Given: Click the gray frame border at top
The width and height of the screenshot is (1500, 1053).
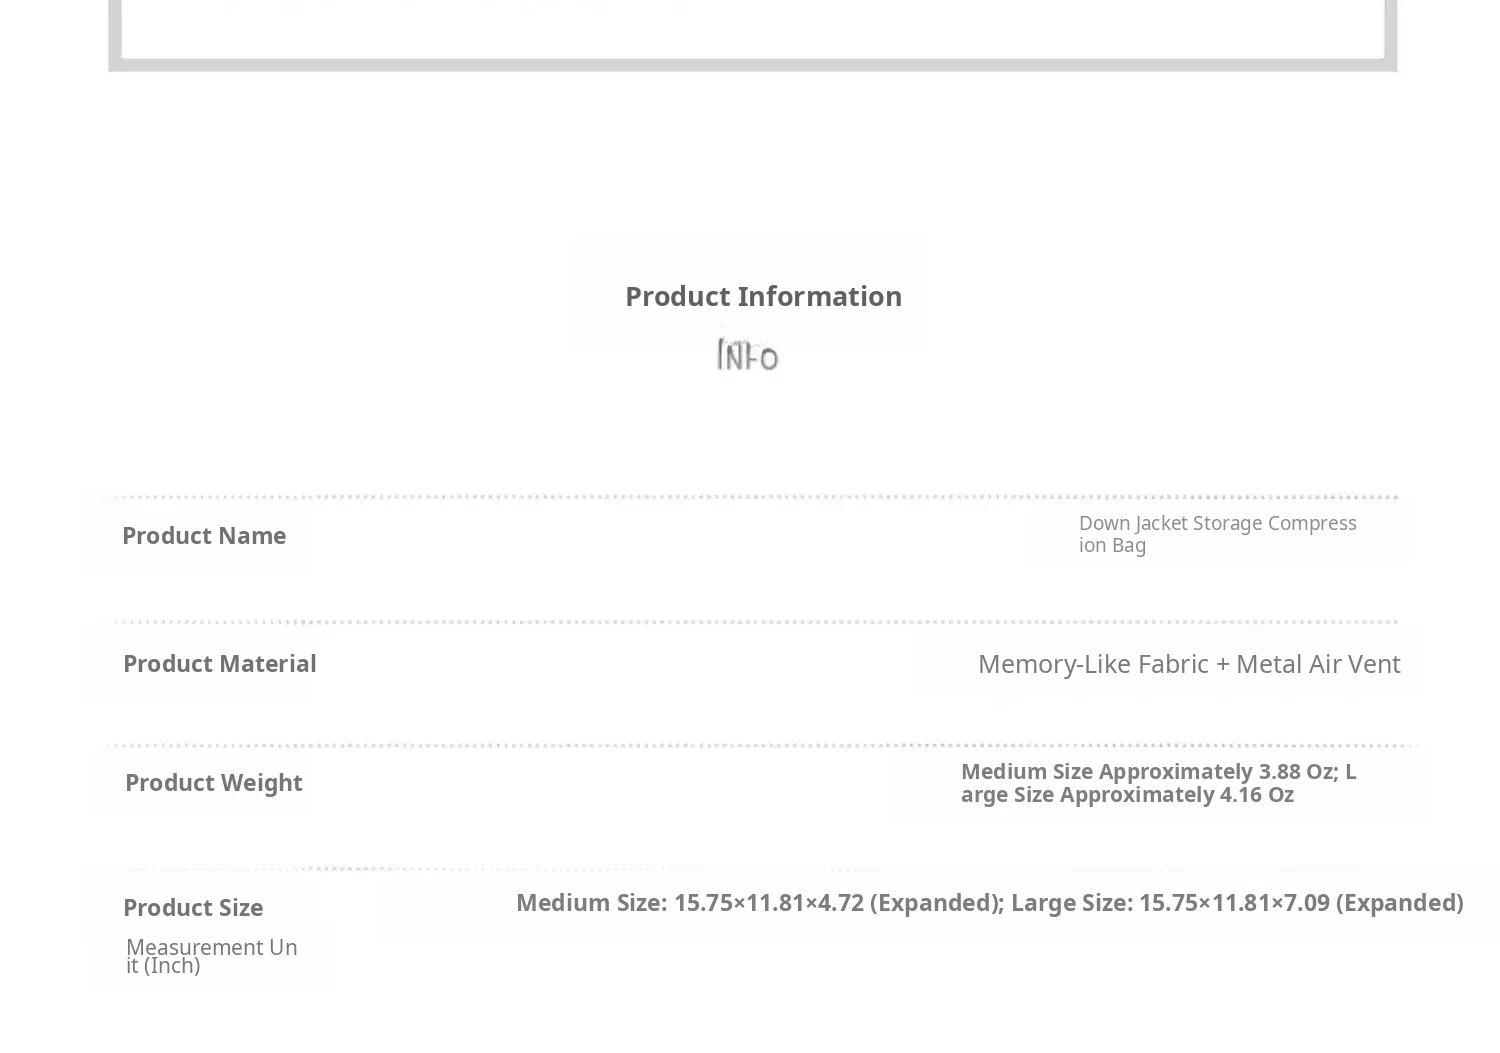Looking at the screenshot, I should (752, 65).
